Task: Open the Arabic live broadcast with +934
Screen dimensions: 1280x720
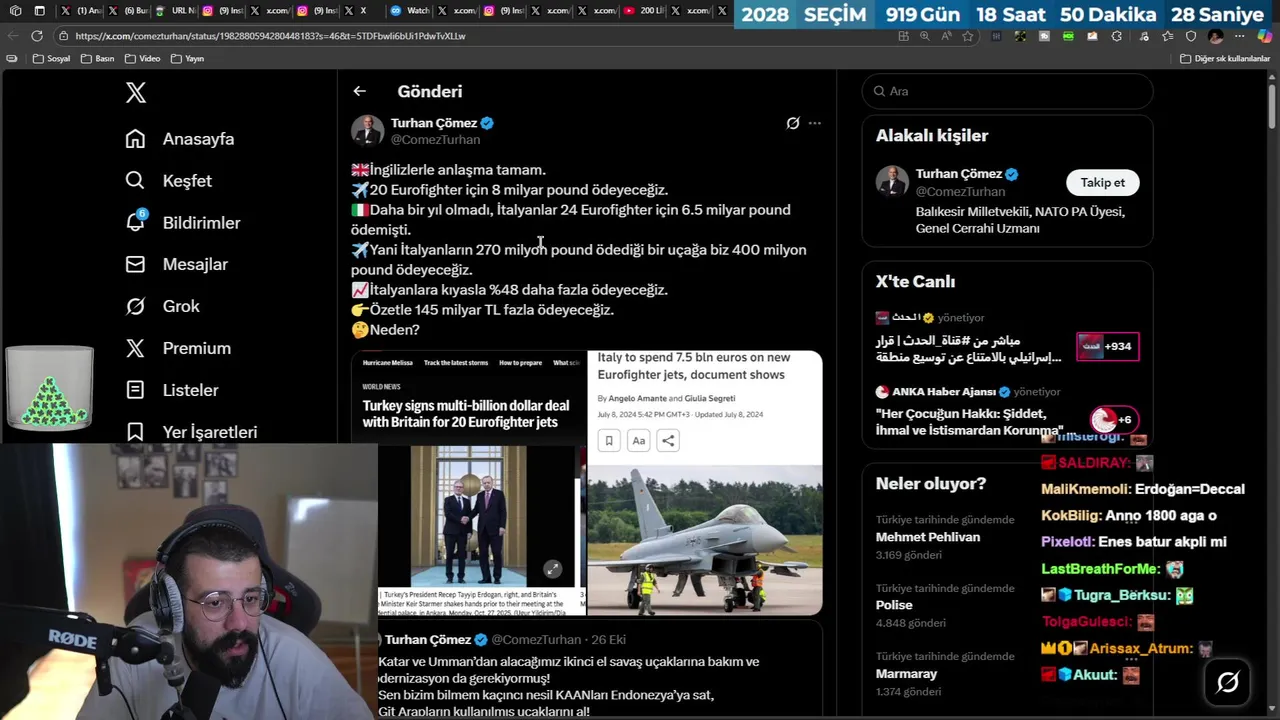Action: (x=1007, y=337)
